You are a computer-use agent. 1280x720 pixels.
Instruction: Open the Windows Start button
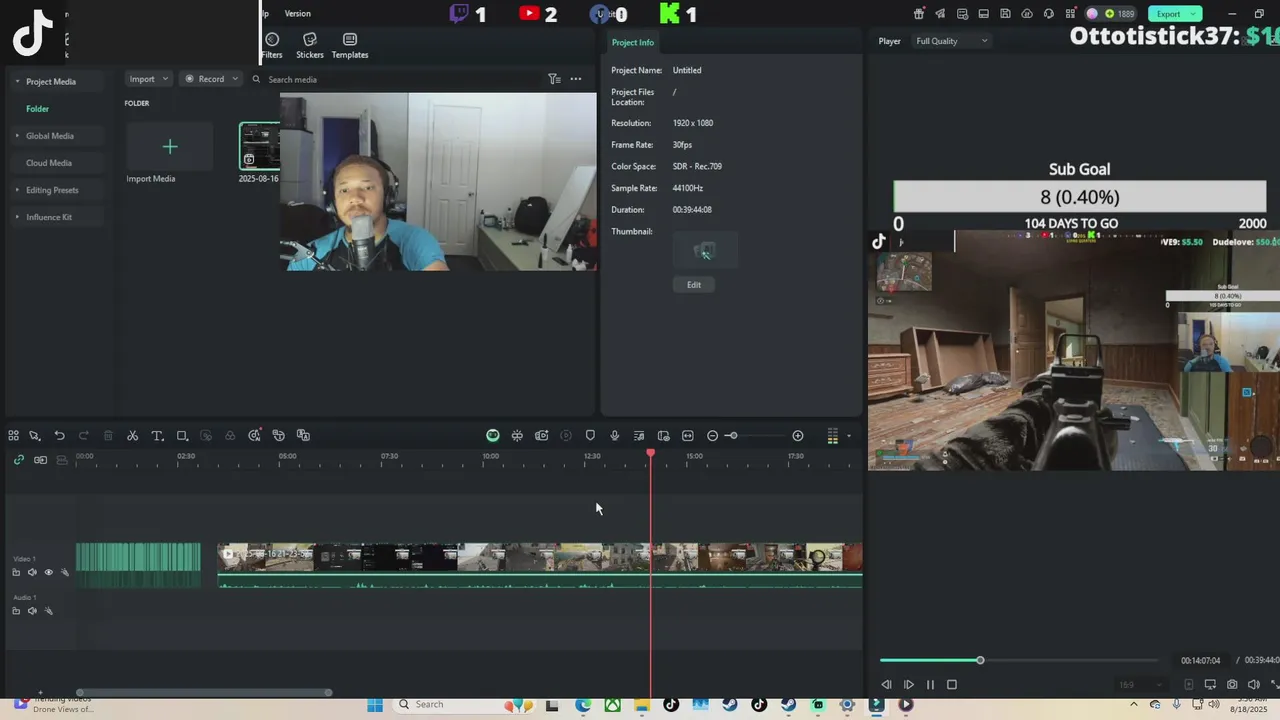point(375,705)
